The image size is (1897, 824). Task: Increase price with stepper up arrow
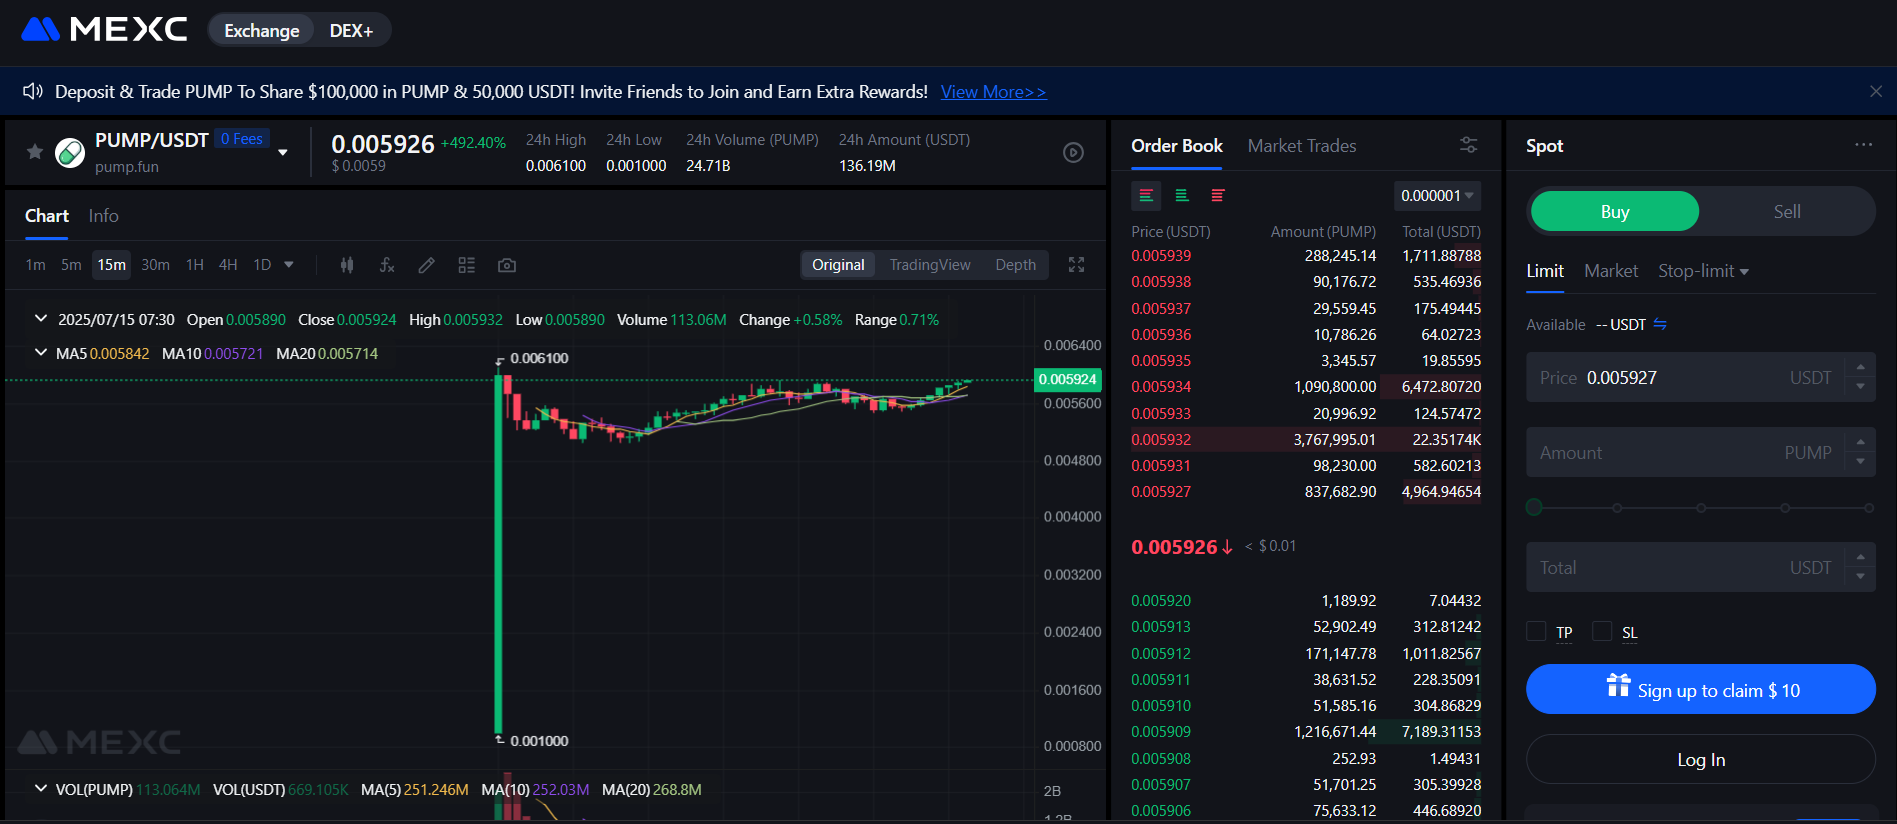coord(1860,367)
